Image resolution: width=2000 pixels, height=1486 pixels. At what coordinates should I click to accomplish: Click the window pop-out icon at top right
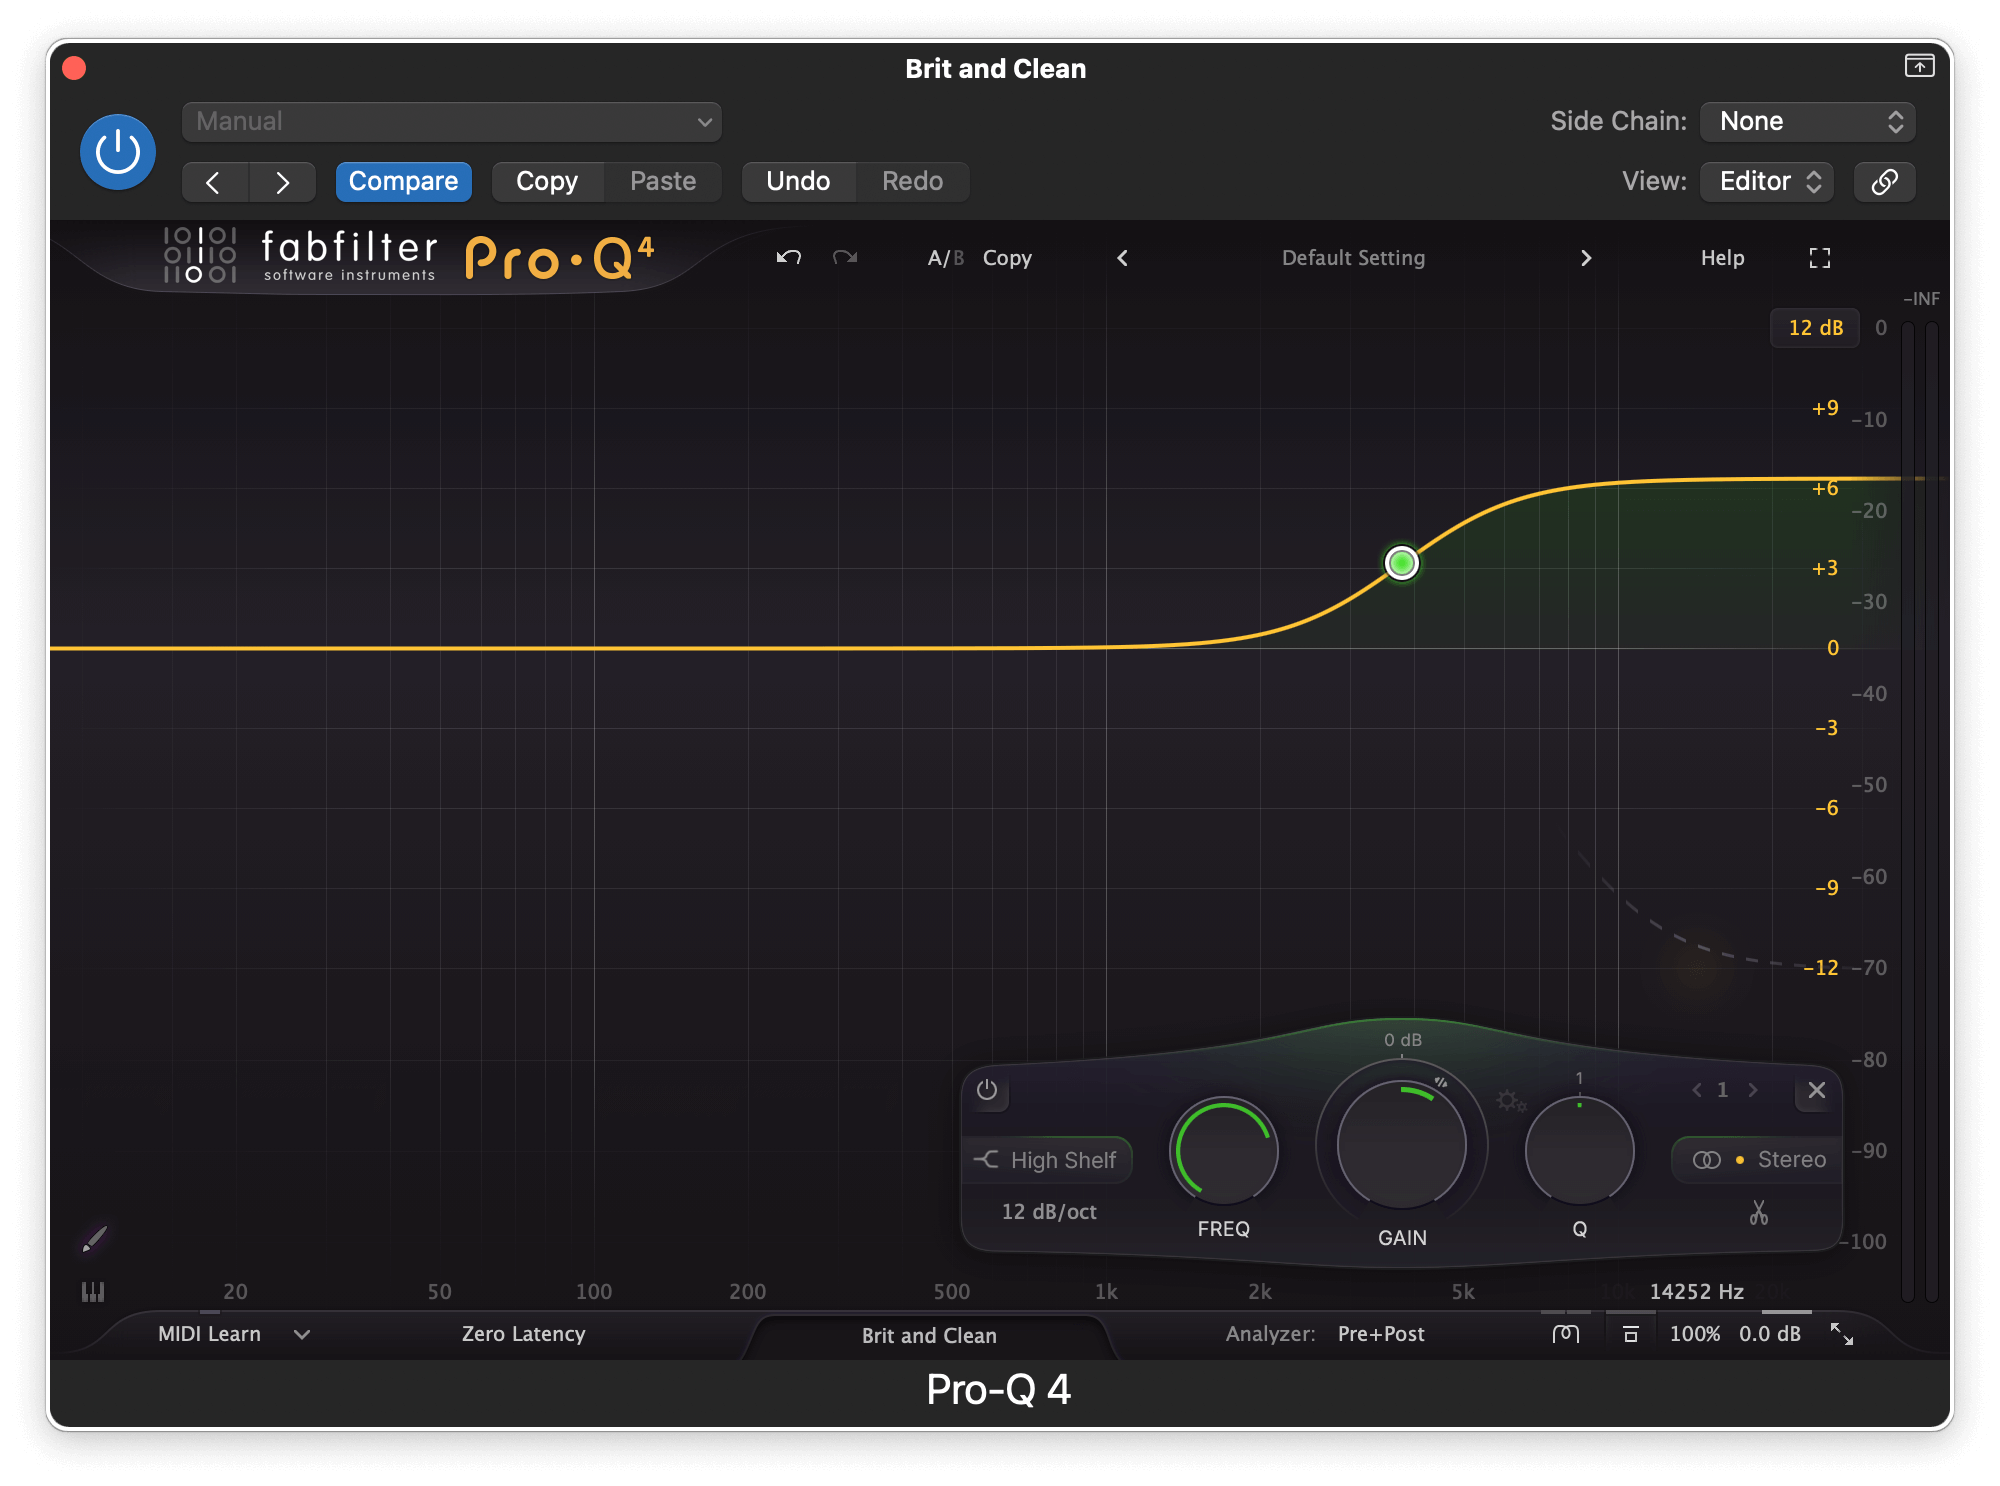click(x=1919, y=66)
